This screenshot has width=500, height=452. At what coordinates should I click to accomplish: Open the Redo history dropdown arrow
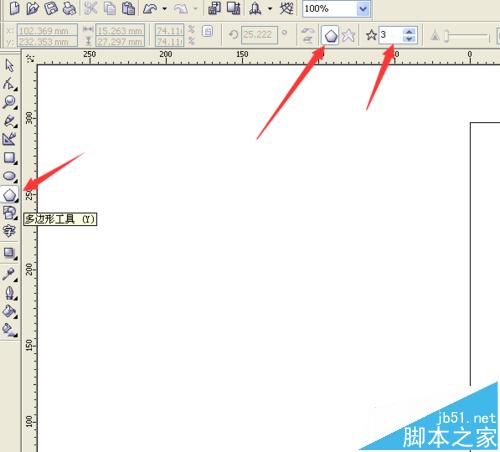pos(195,9)
